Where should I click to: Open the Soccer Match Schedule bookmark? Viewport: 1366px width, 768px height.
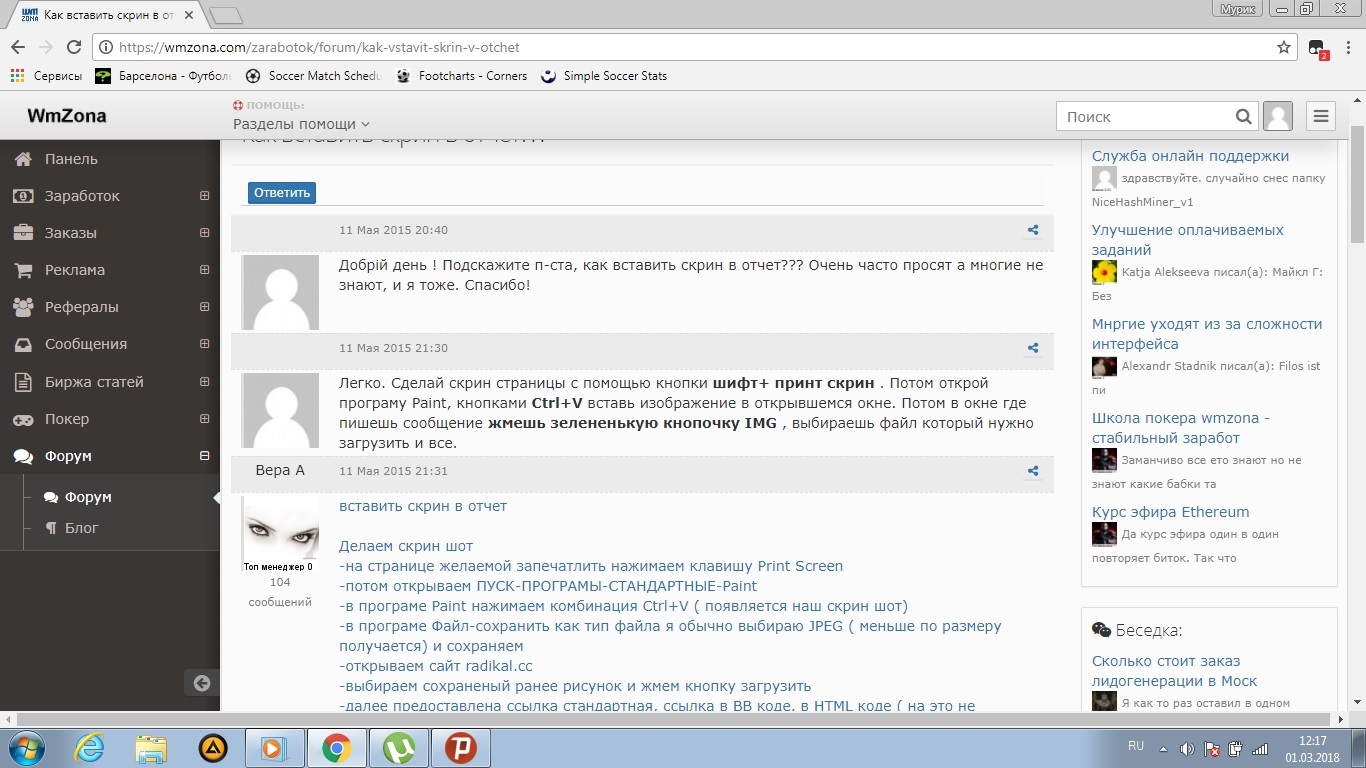pyautogui.click(x=313, y=76)
